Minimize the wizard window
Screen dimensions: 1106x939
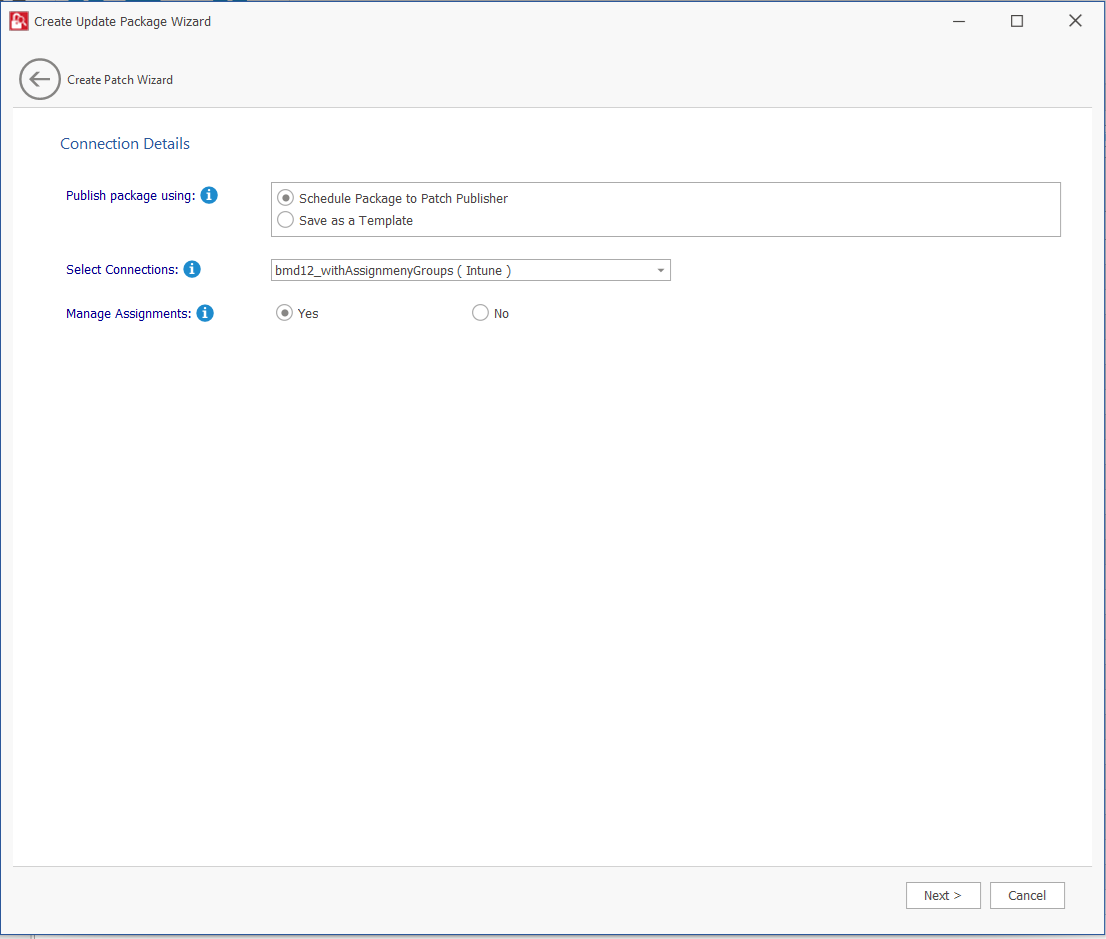(958, 21)
